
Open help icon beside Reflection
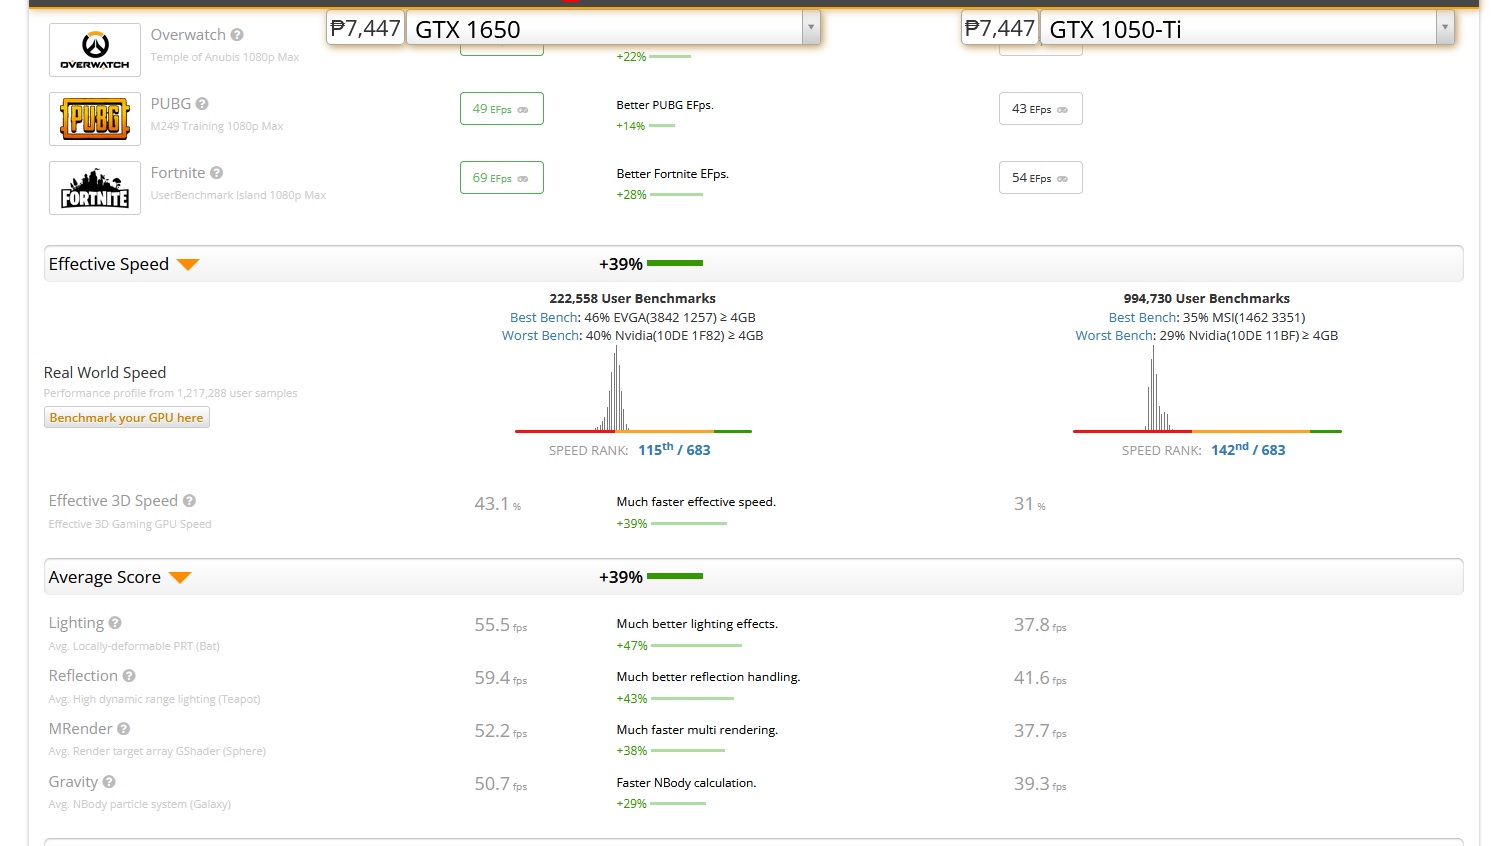pos(129,676)
